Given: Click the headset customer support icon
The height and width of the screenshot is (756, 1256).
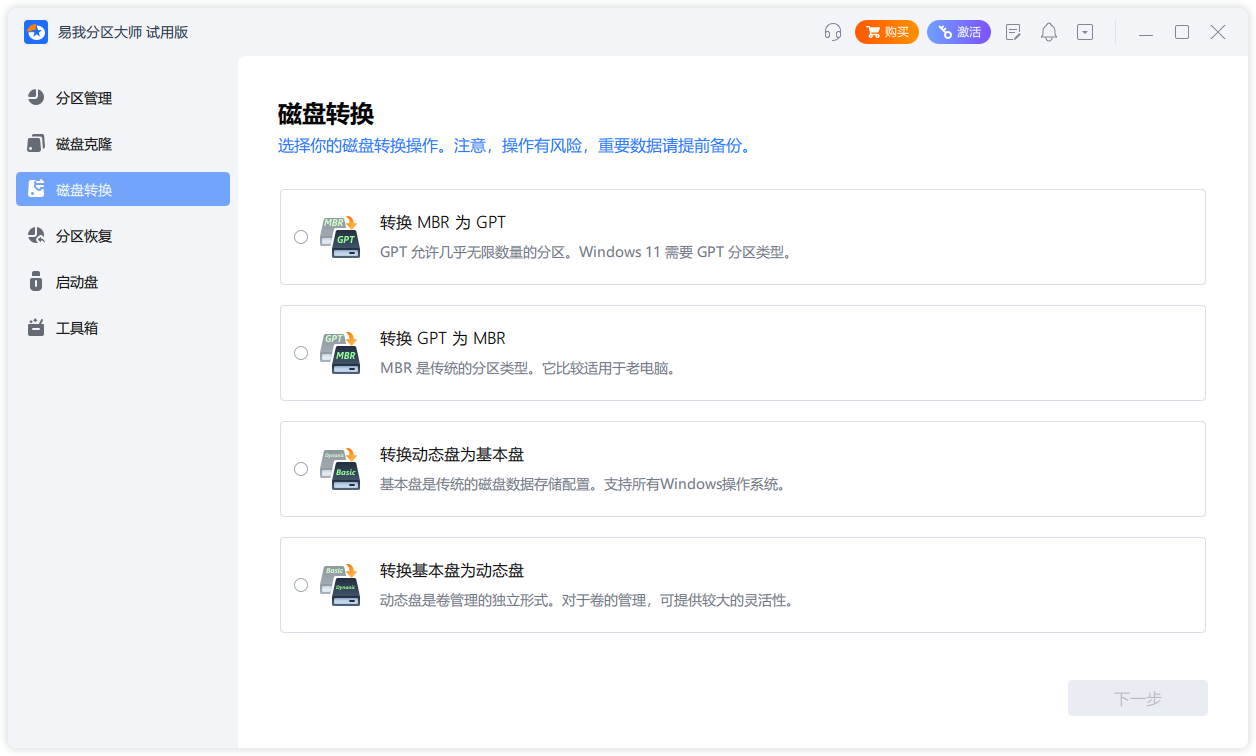Looking at the screenshot, I should point(831,32).
